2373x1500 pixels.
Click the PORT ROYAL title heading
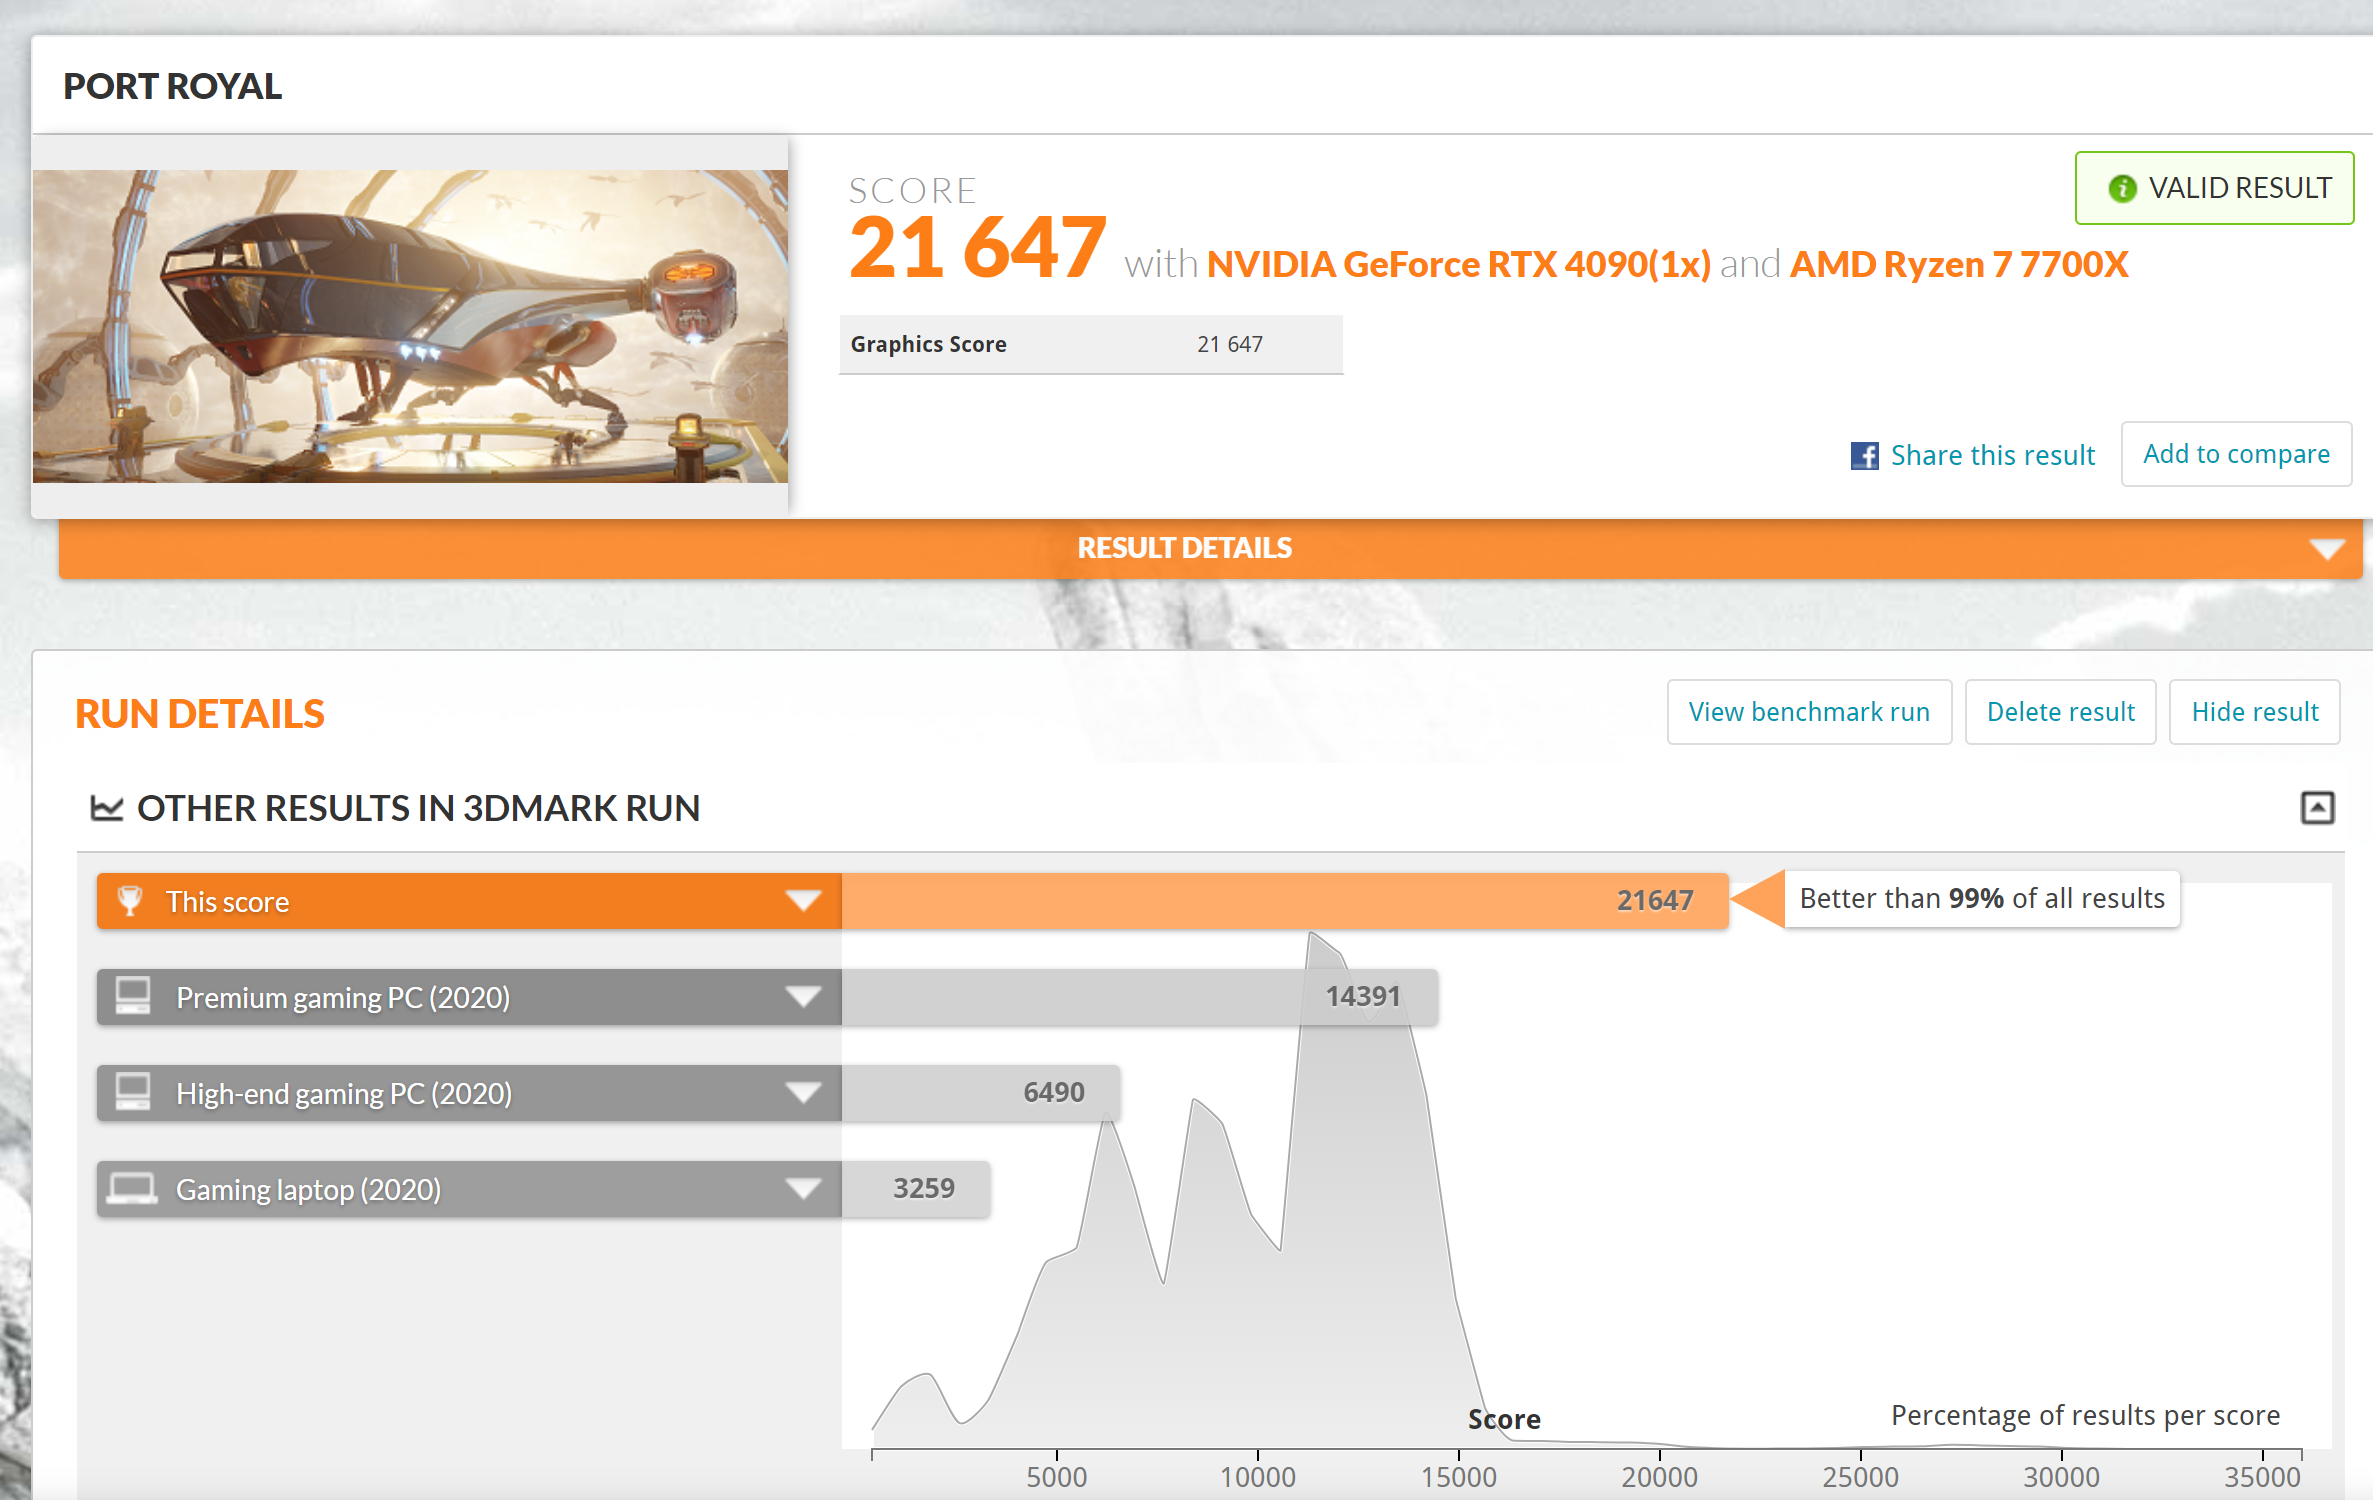pos(172,87)
